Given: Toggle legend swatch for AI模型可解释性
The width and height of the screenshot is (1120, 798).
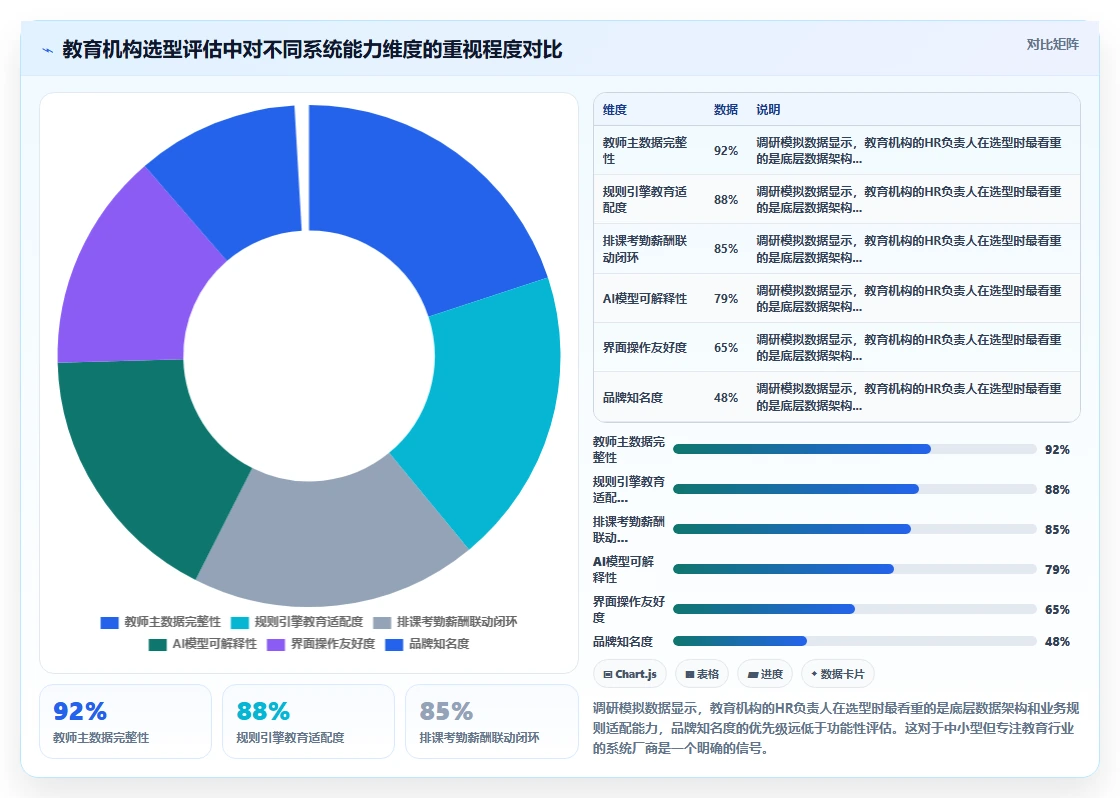Looking at the screenshot, I should coord(157,644).
